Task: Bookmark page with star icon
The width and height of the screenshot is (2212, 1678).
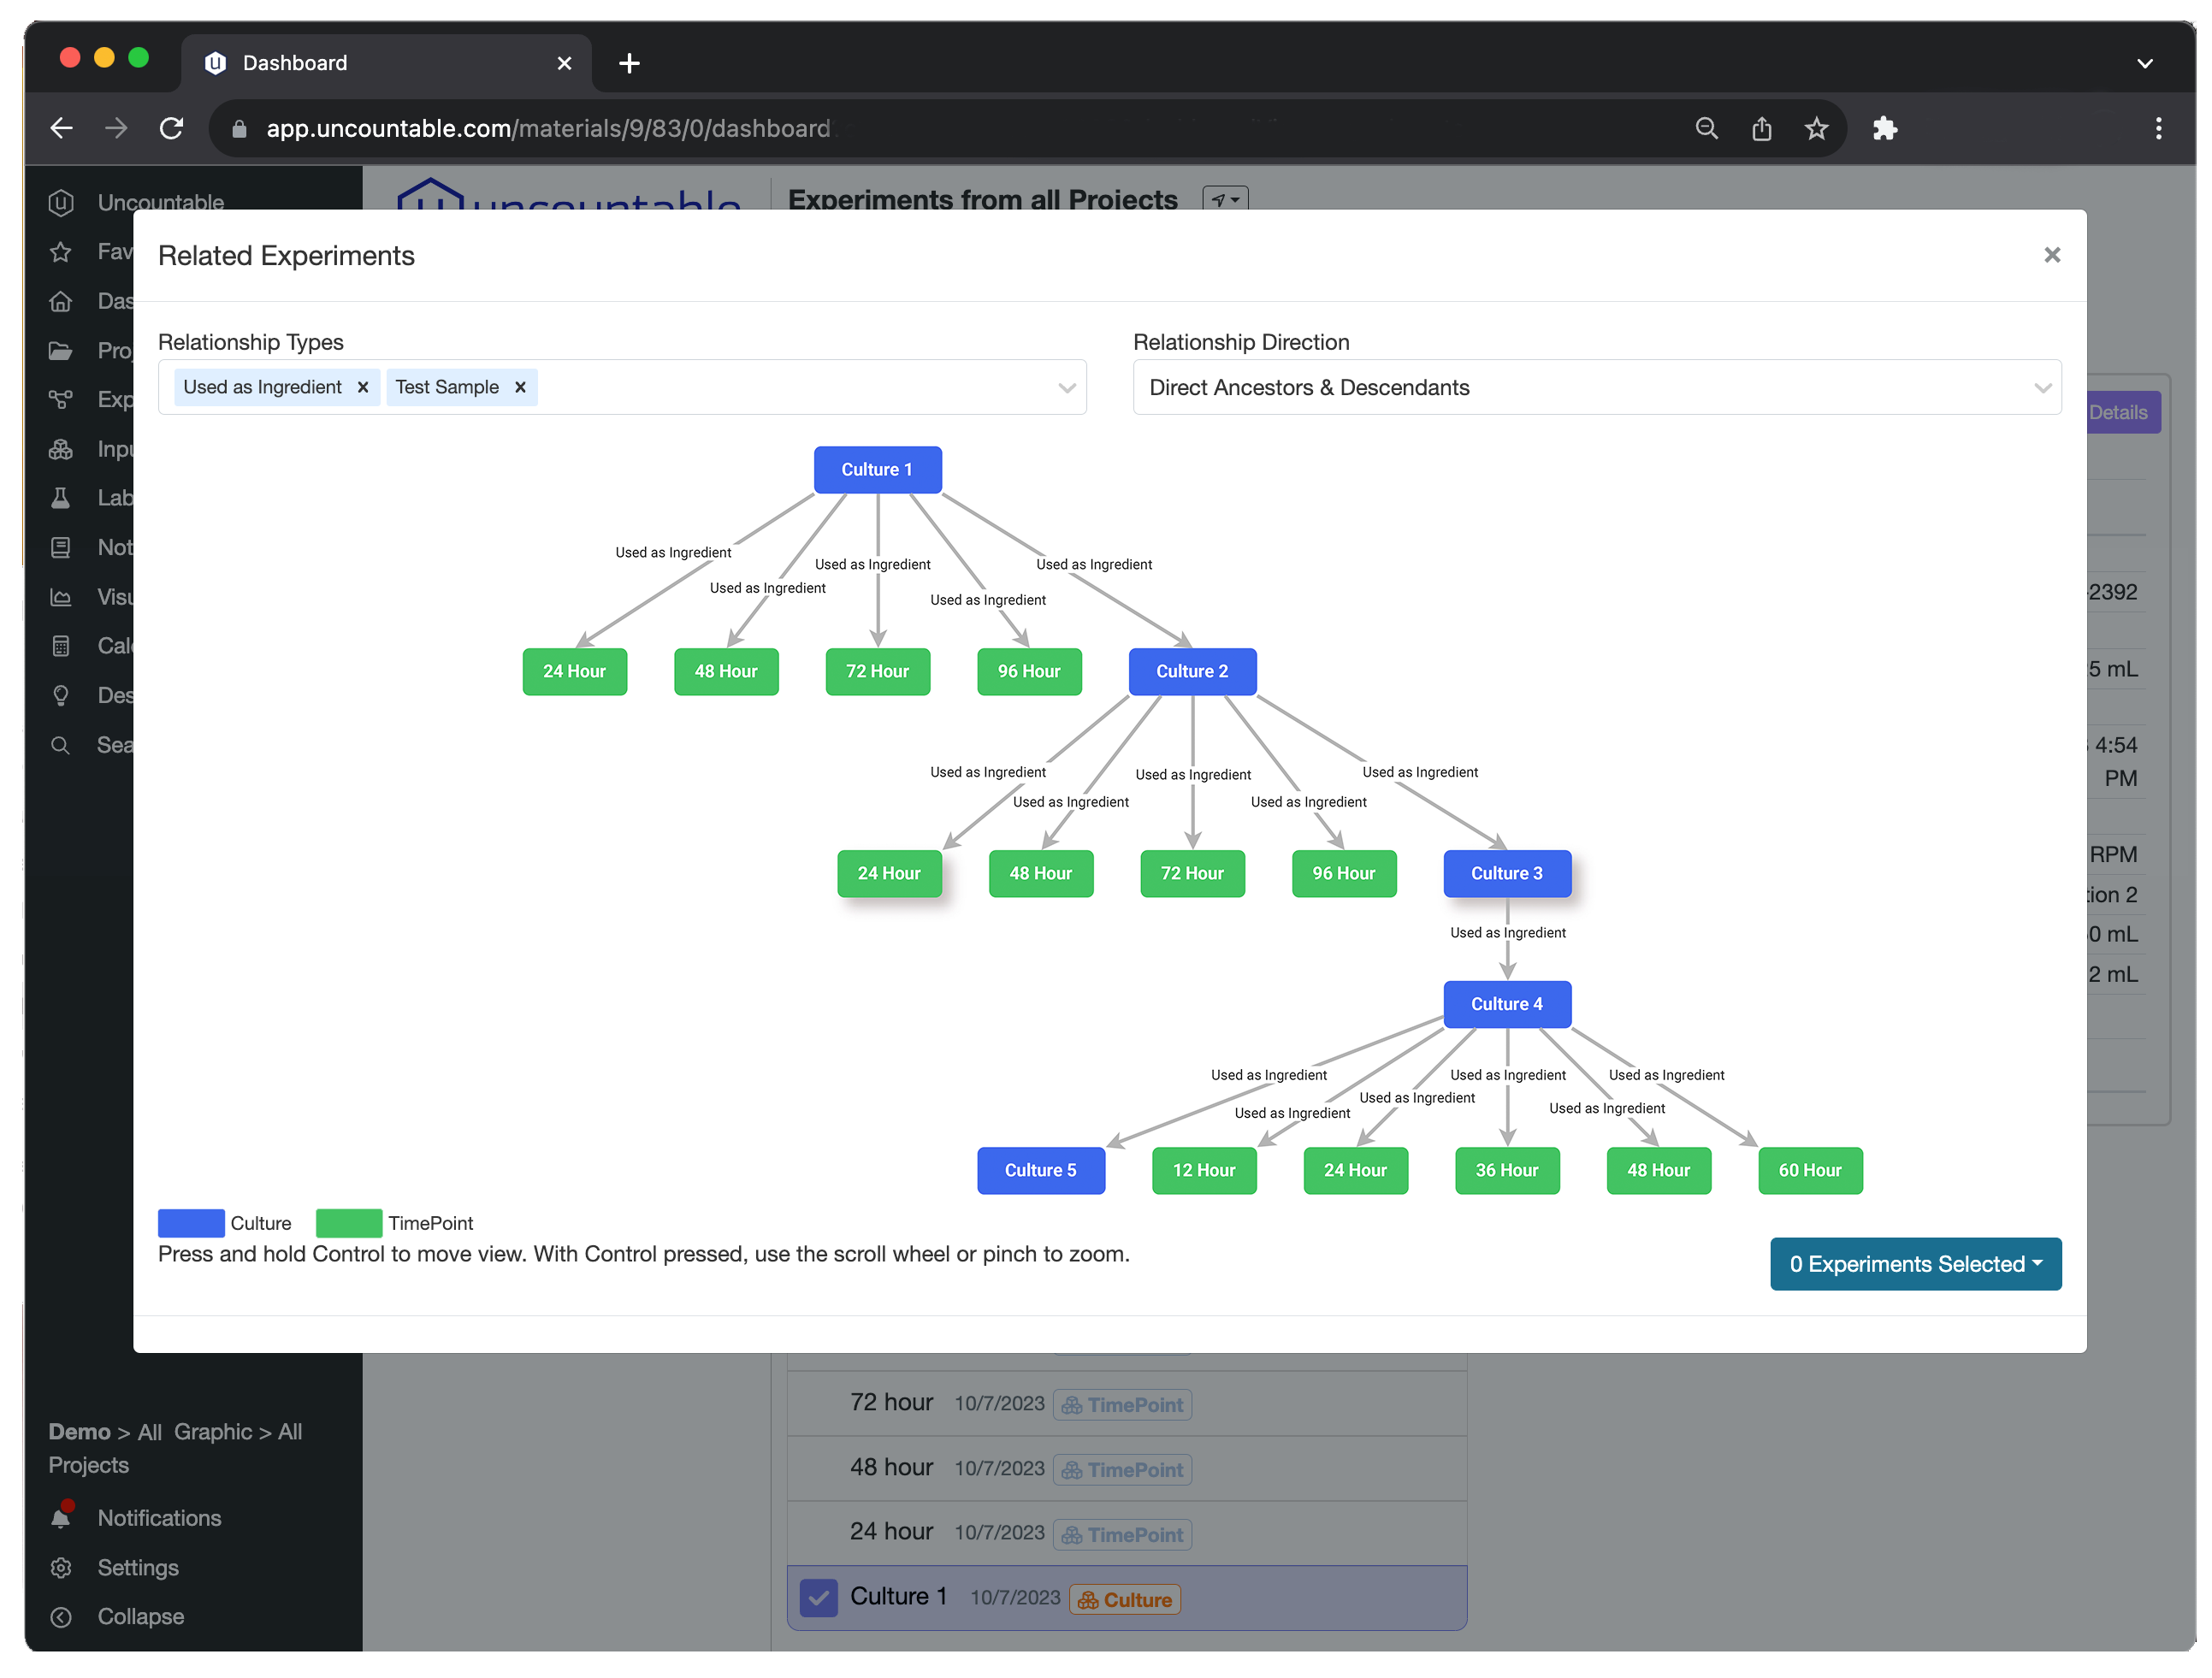Action: click(x=1816, y=128)
